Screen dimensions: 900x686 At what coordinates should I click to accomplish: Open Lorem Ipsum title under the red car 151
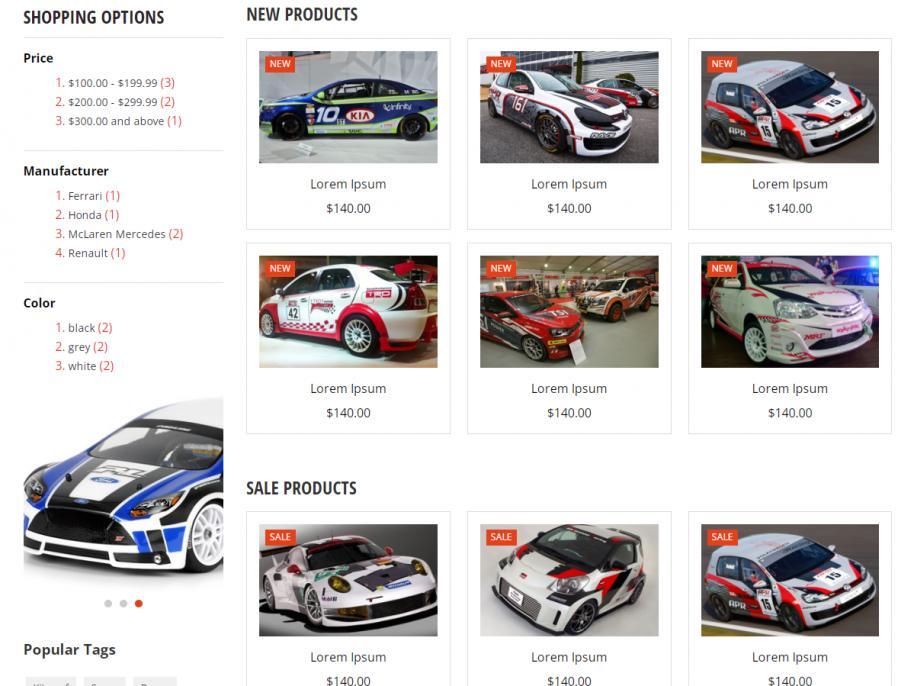coord(569,389)
